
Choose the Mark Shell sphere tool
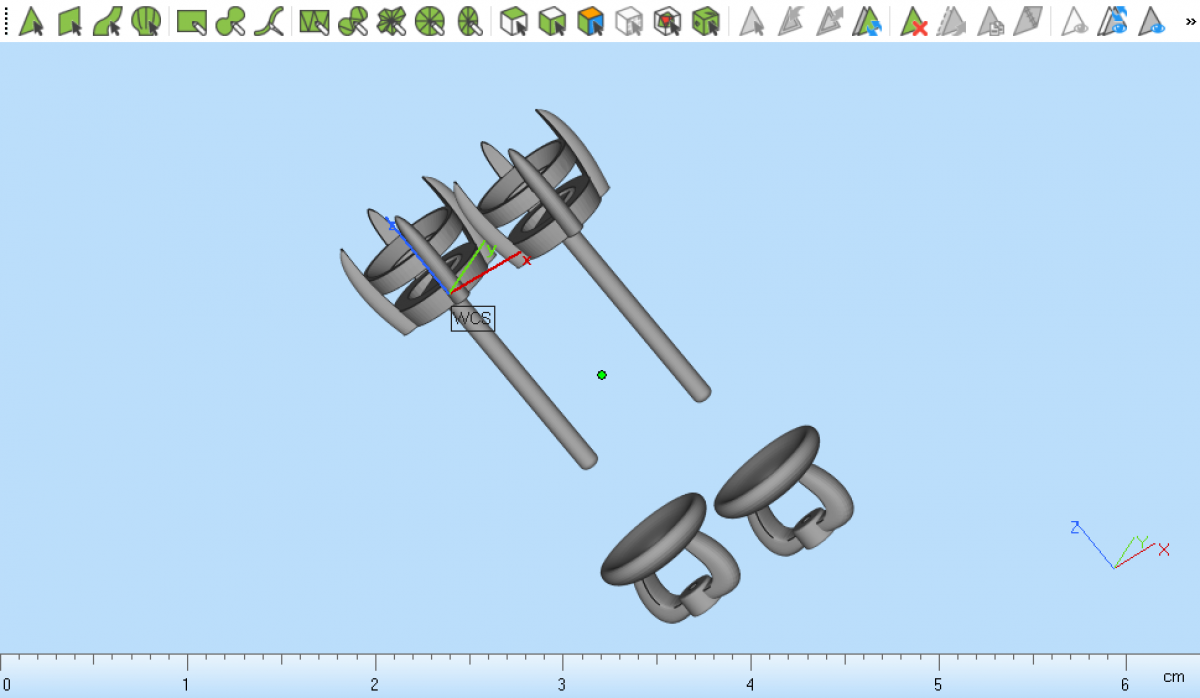(147, 21)
